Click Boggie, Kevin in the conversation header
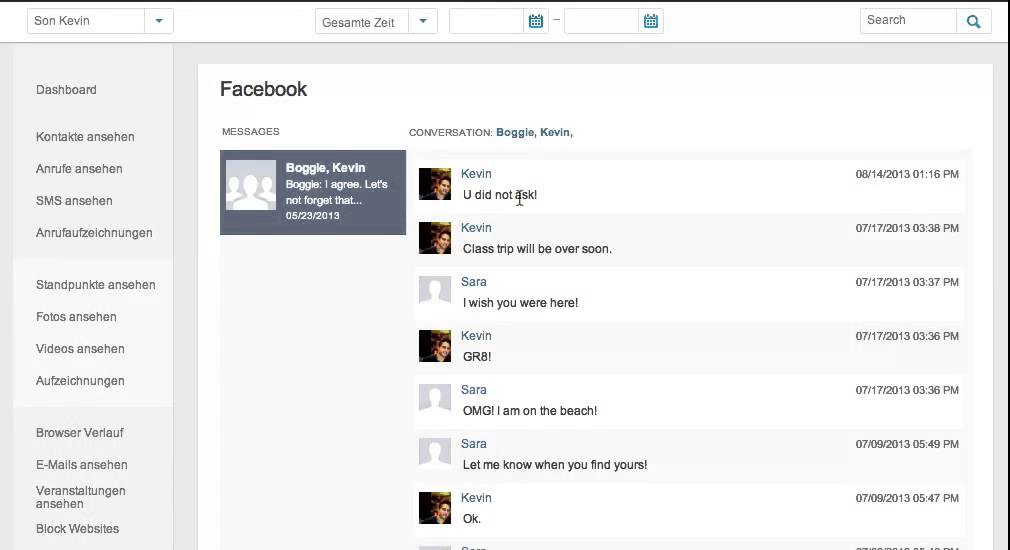Viewport: 1010px width, 550px height. click(534, 133)
